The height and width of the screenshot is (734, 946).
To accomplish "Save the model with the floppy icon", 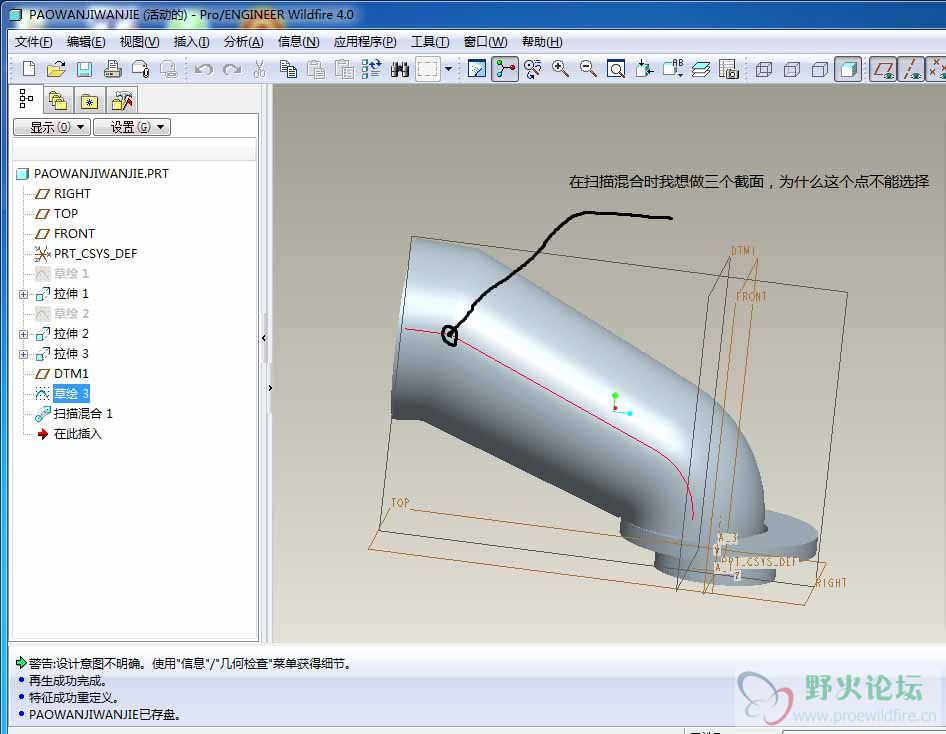I will [84, 69].
